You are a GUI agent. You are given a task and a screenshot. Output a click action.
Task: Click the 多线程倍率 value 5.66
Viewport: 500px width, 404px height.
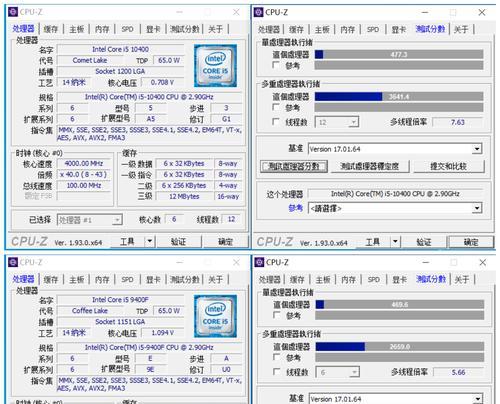pyautogui.click(x=458, y=372)
